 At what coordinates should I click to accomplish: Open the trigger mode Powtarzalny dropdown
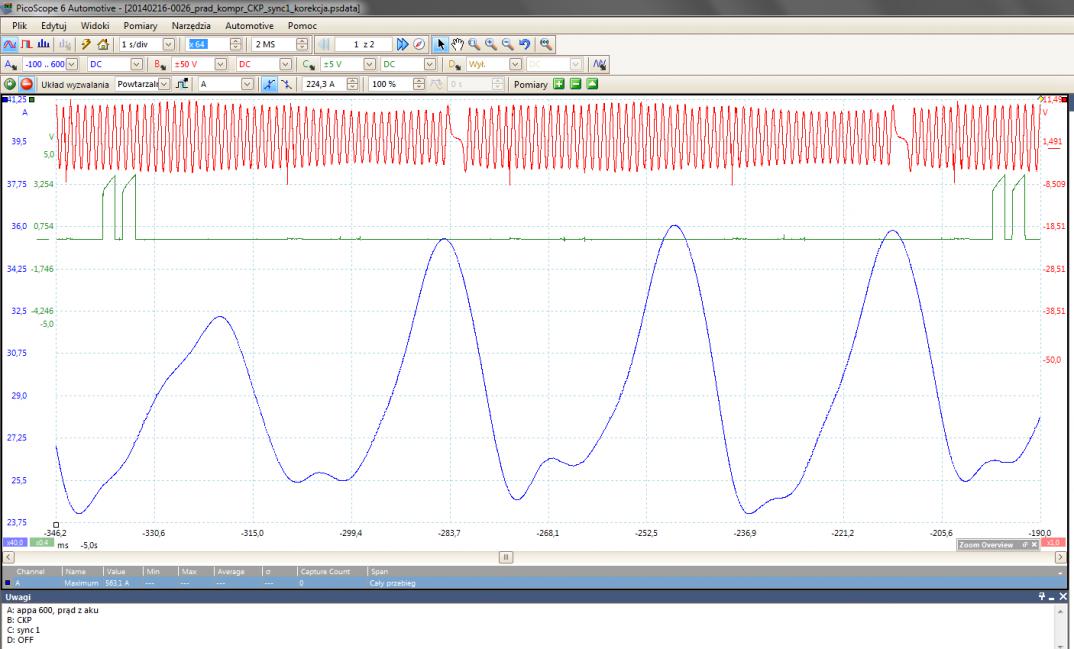[165, 85]
